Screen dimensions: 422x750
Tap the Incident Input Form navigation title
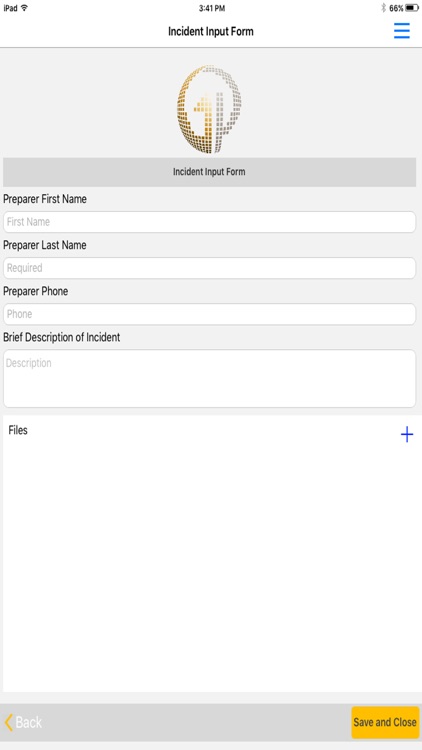[x=211, y=32]
